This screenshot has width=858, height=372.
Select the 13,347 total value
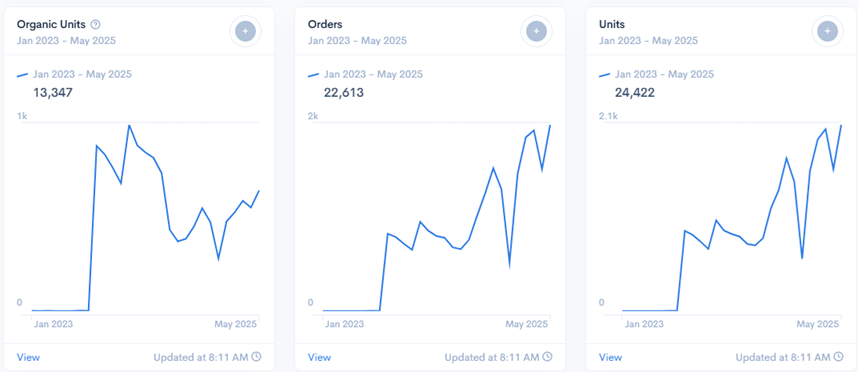pos(53,92)
